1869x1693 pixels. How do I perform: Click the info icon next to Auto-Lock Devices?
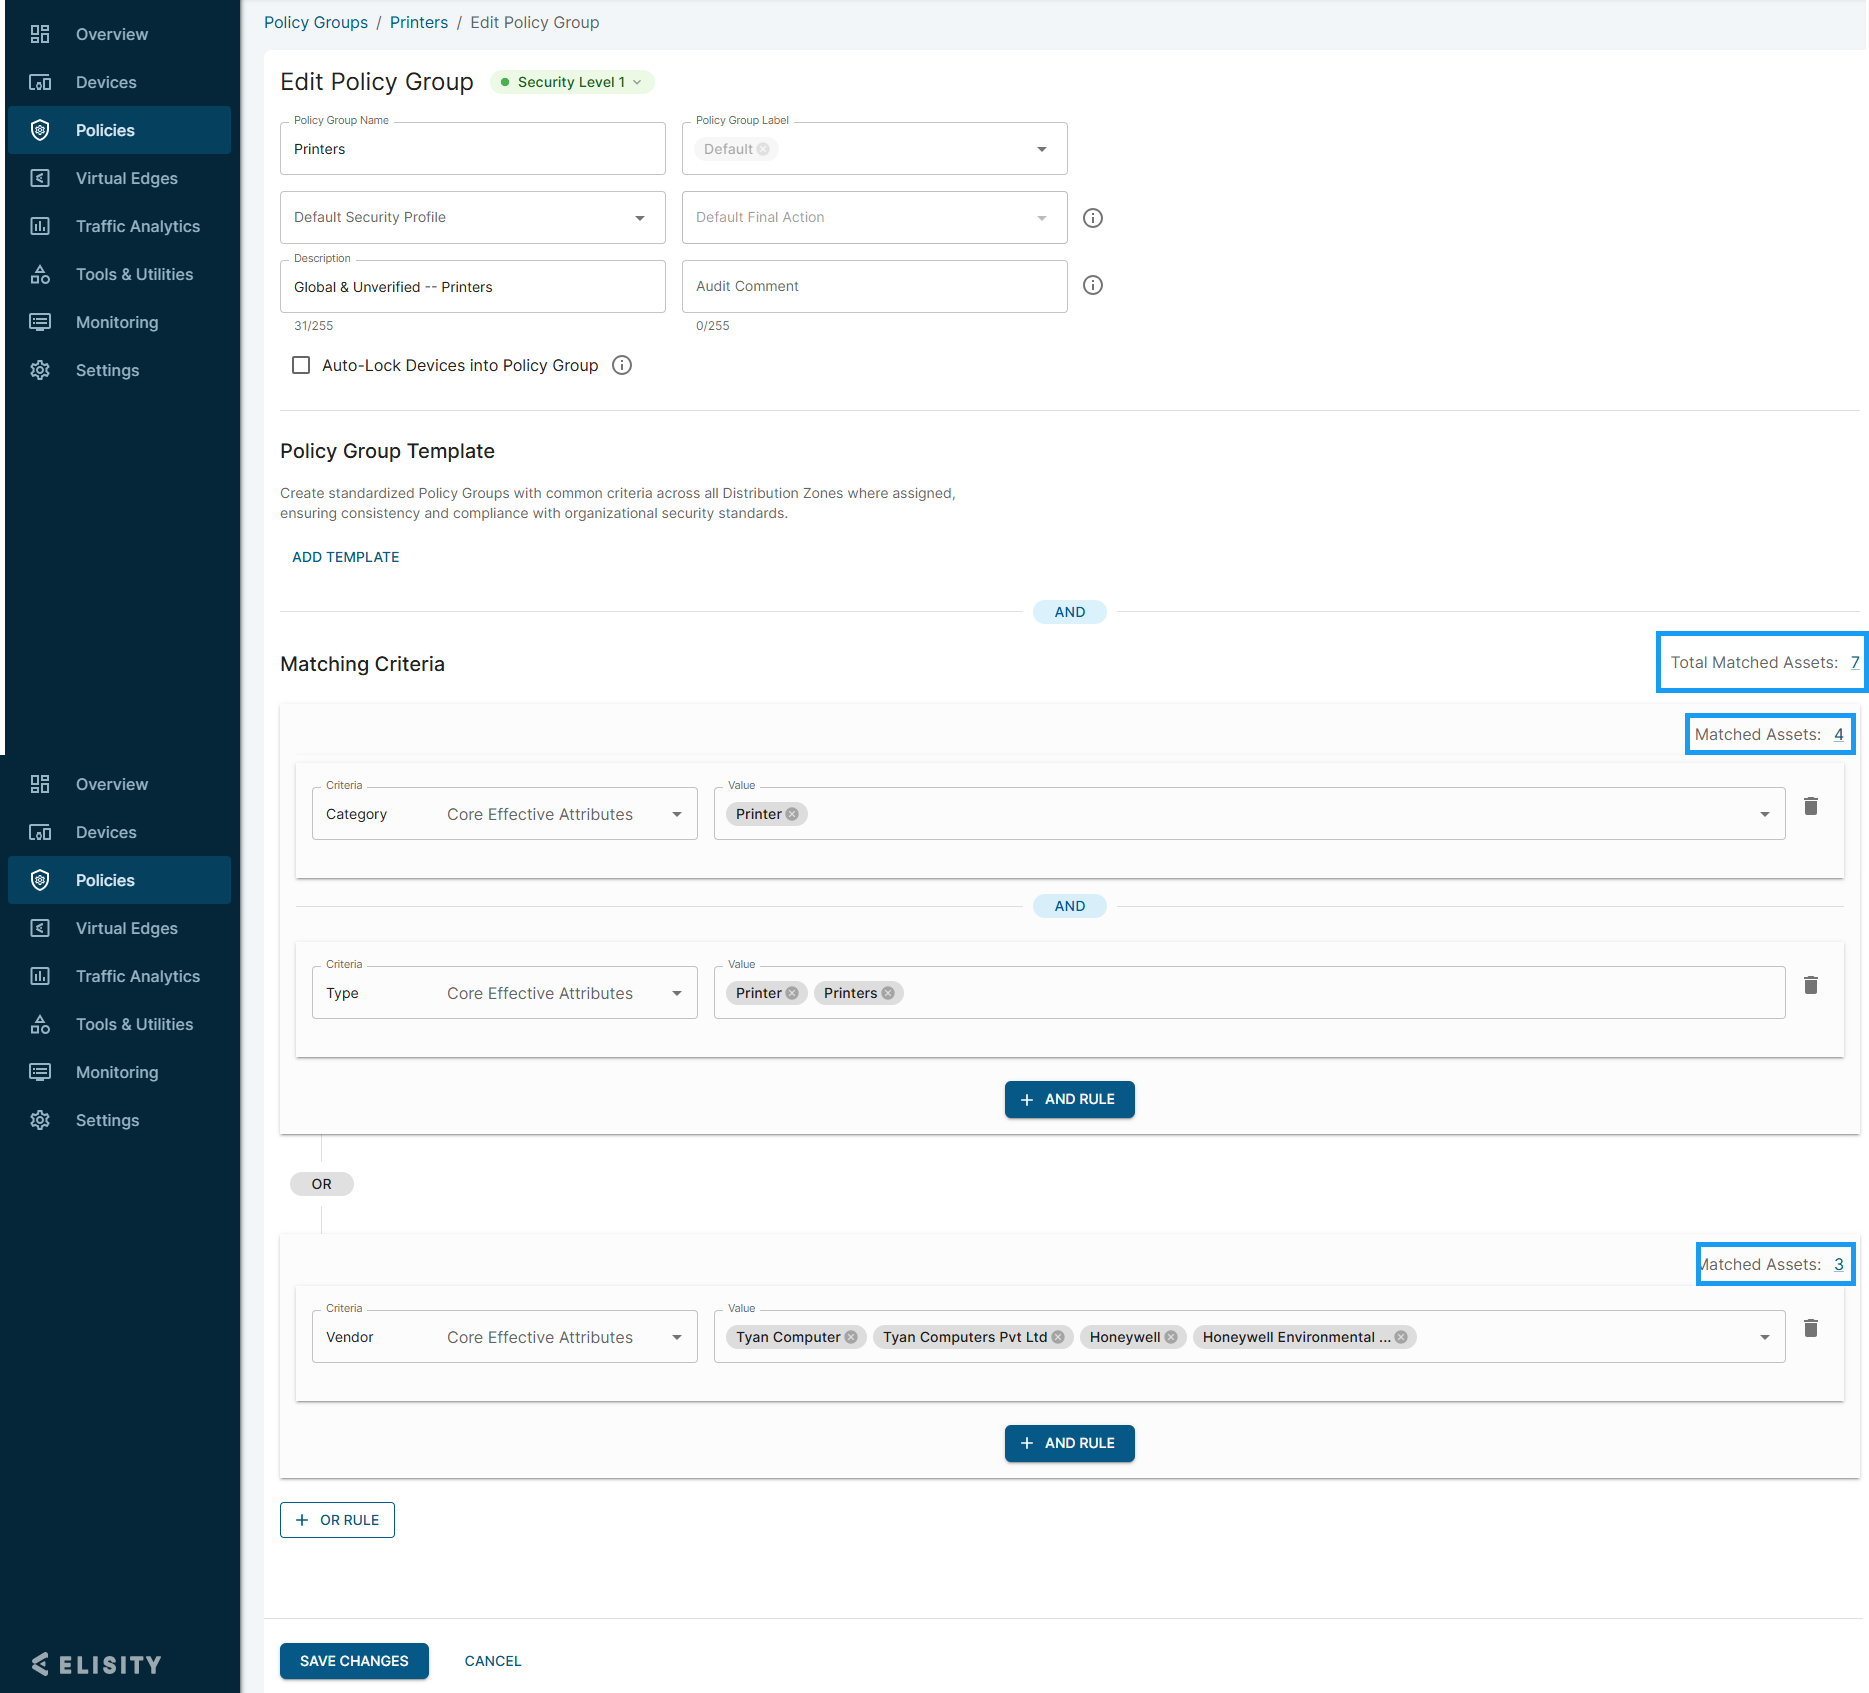pyautogui.click(x=622, y=365)
